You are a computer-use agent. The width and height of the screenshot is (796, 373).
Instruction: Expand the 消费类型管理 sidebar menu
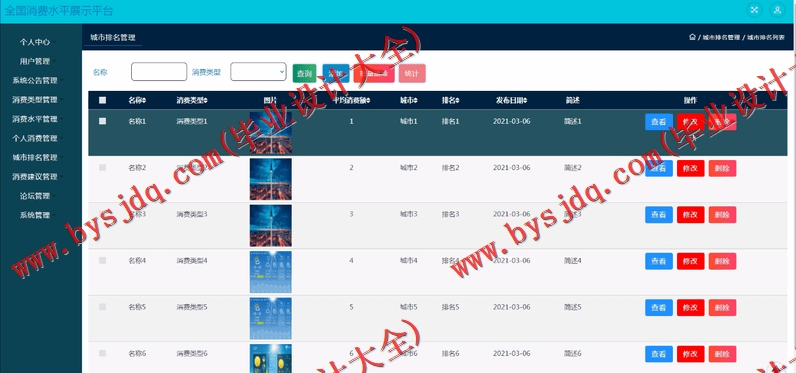(x=35, y=100)
